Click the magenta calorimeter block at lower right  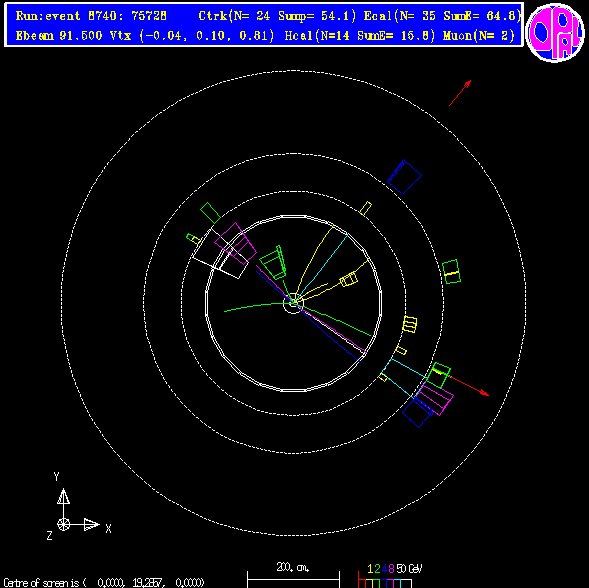click(434, 399)
